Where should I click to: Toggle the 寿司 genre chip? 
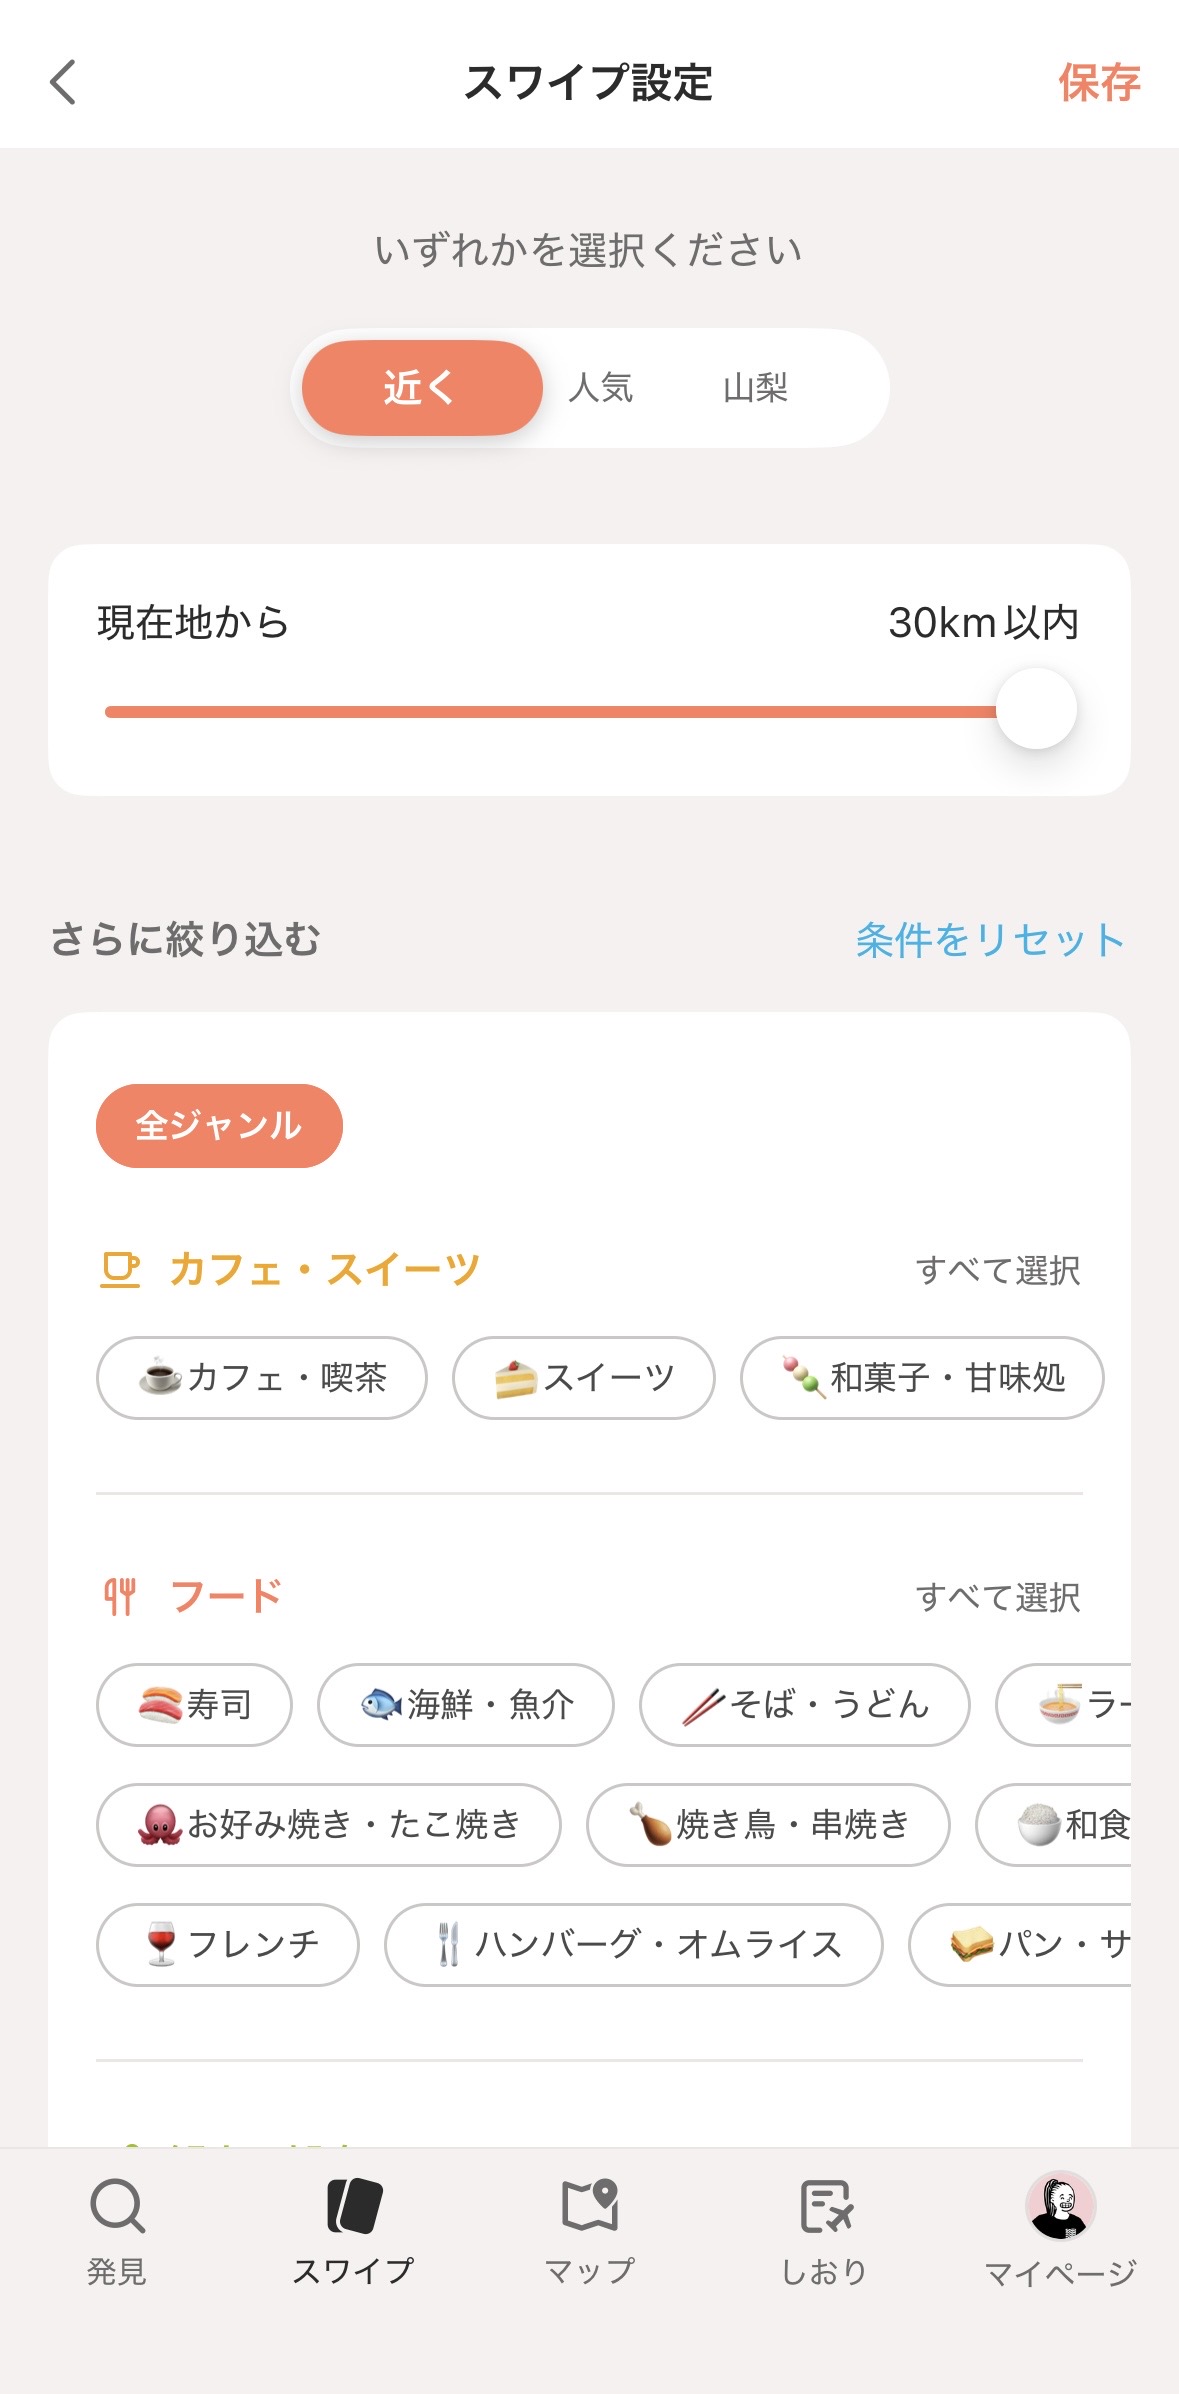pyautogui.click(x=194, y=1705)
